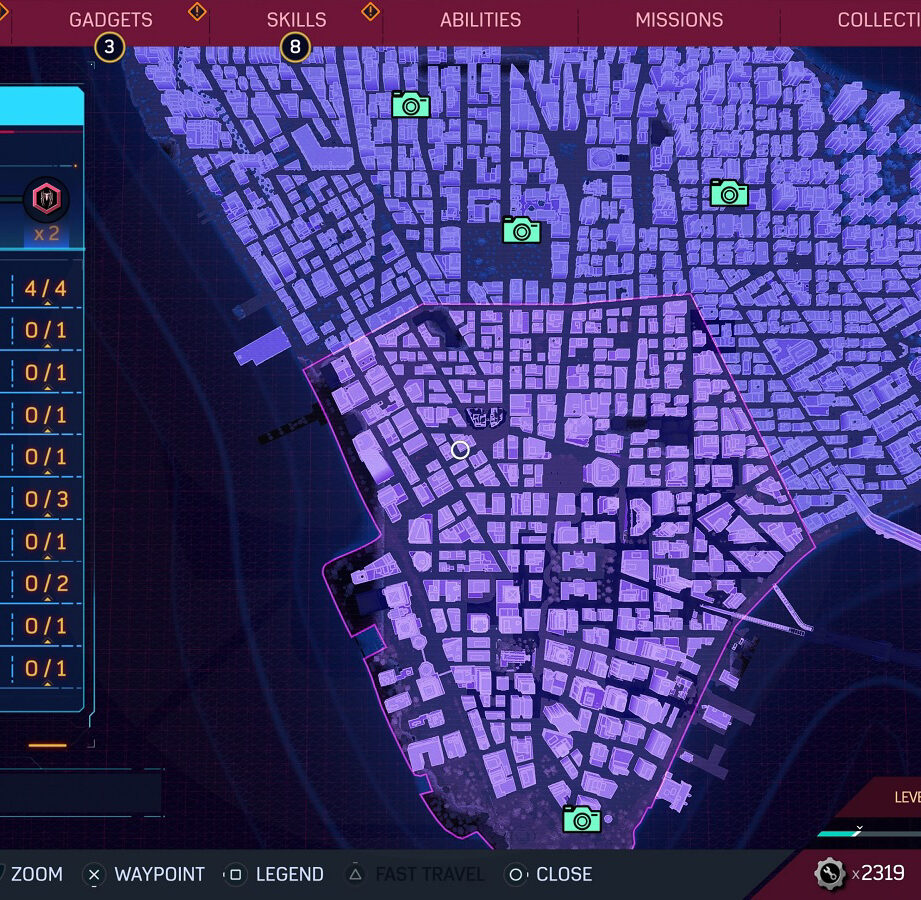Click the hexagonal spider token icon above x2
This screenshot has width=921, height=900.
point(46,199)
